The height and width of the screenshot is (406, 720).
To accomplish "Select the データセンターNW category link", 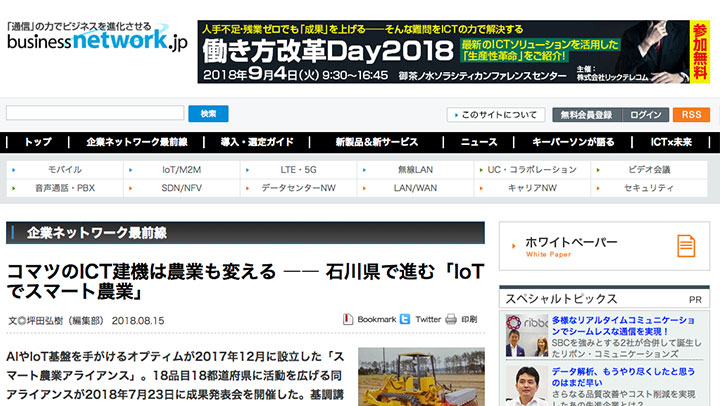I will coord(298,188).
